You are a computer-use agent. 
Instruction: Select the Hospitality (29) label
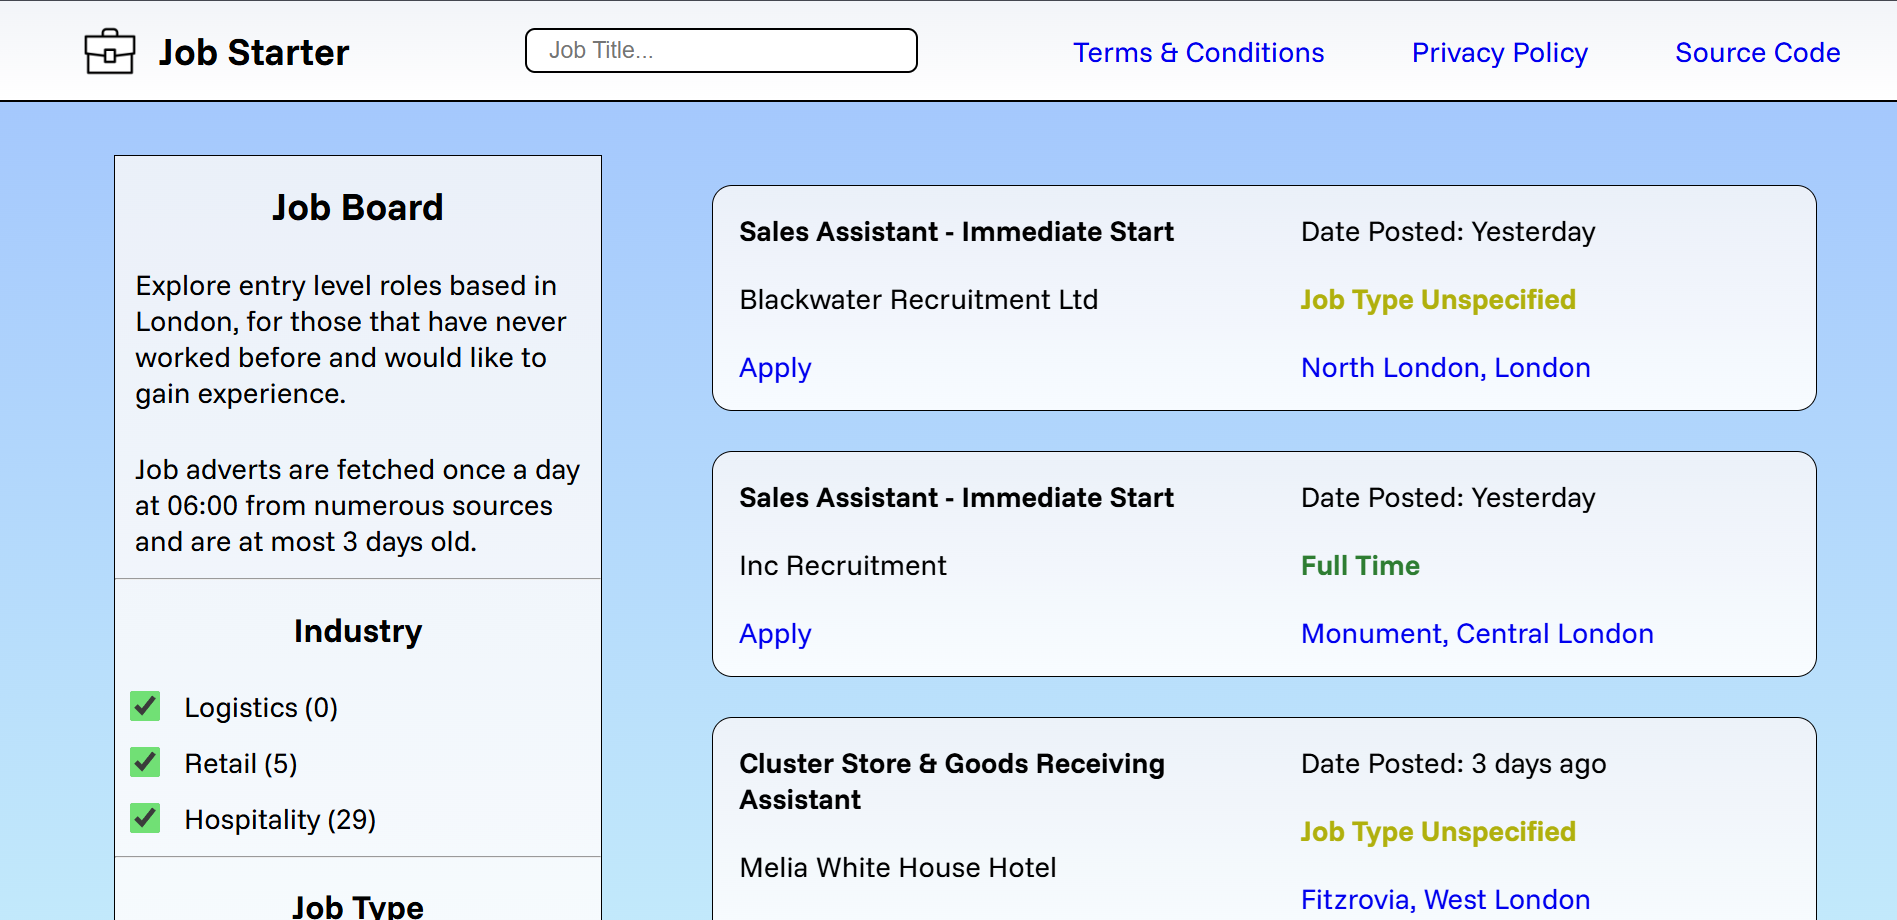tap(280, 820)
